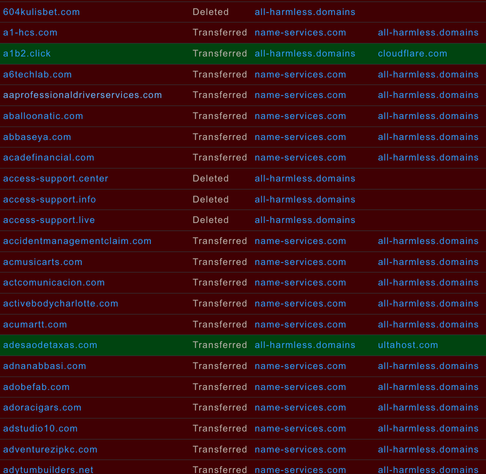This screenshot has height=474, width=486.
Task: Open the adobefab.com domain link
Action: pos(36,387)
